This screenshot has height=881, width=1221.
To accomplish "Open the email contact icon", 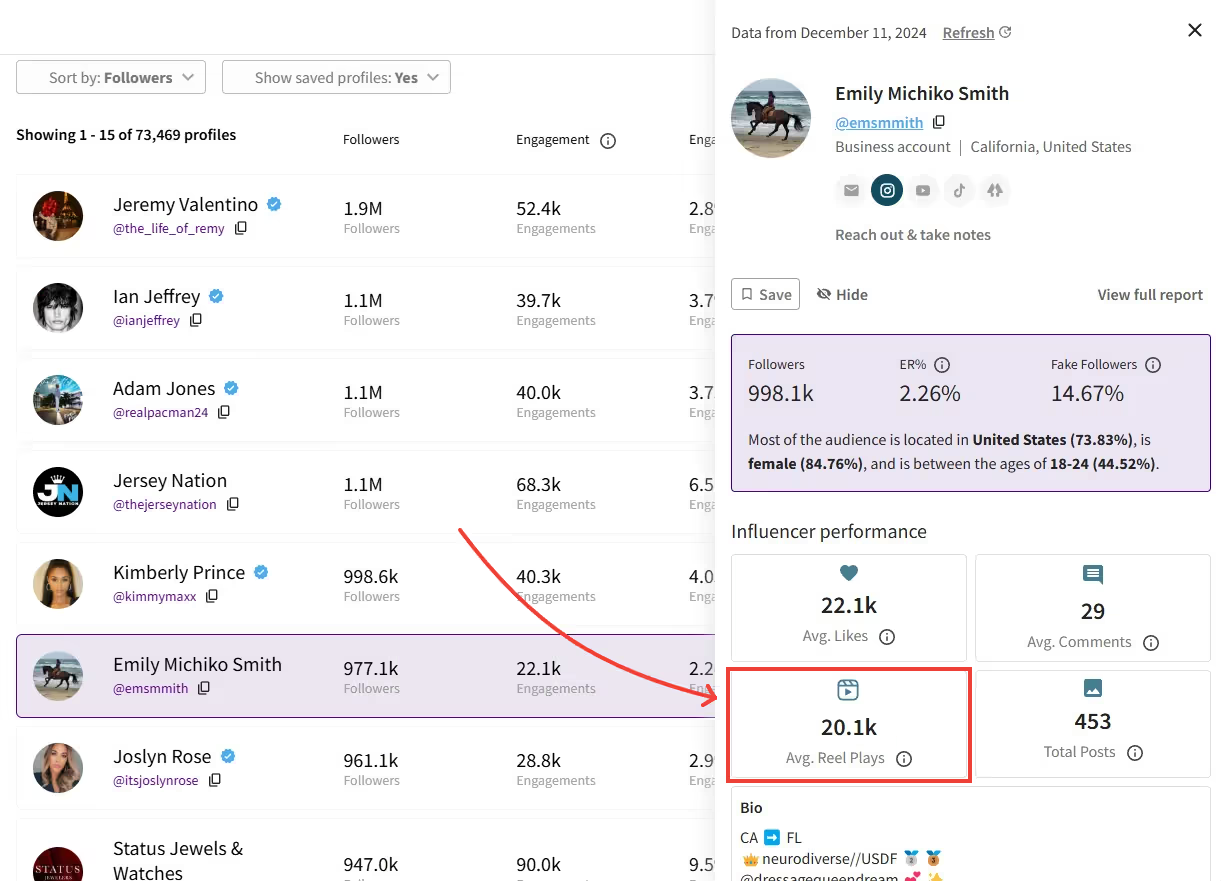I will (x=851, y=190).
